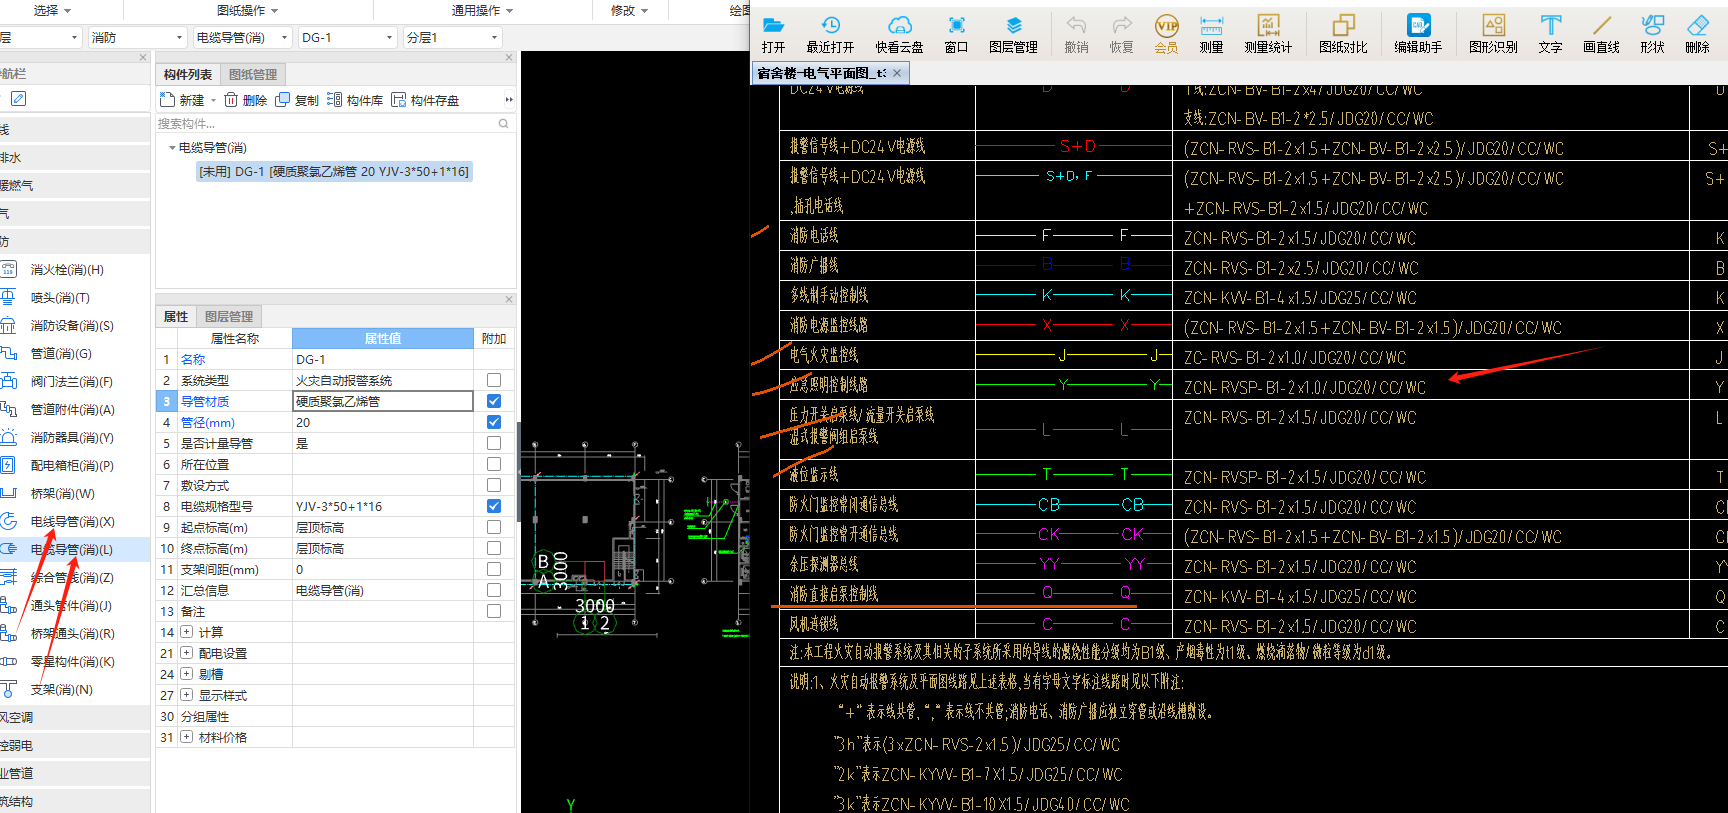Open the 分层1 layer dropdown

452,37
